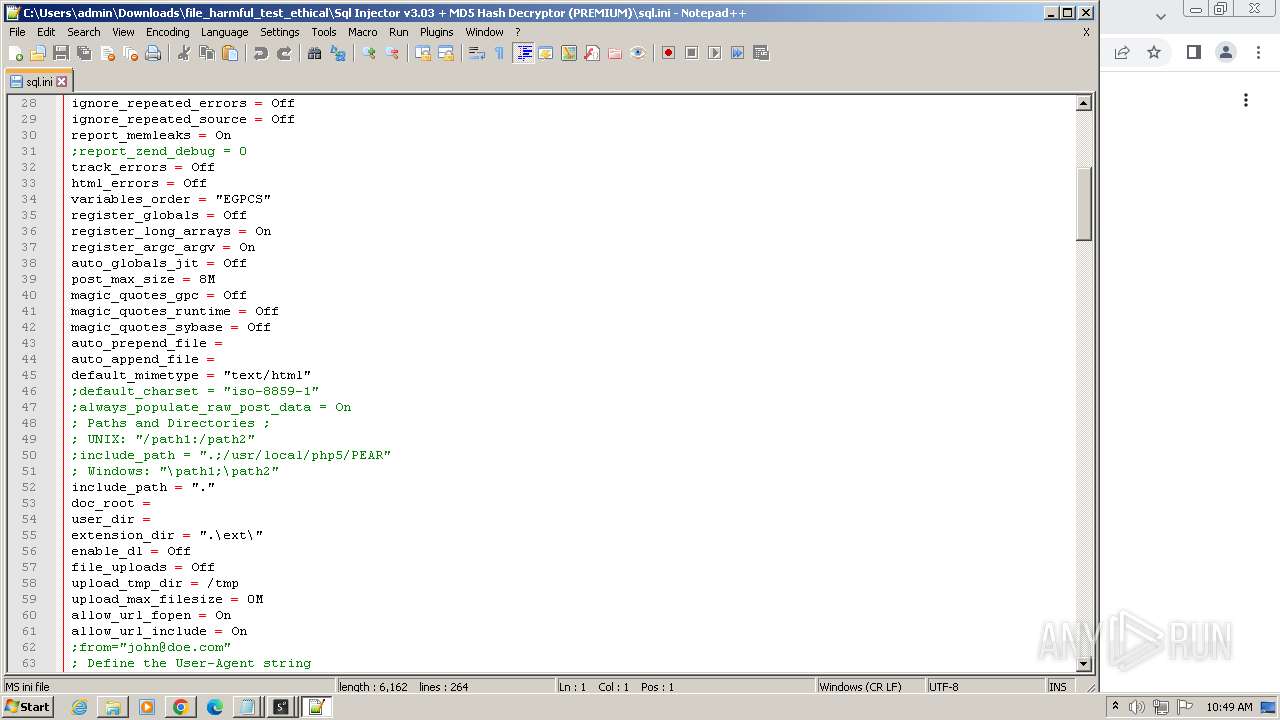
Task: Start macro recording with red record button
Action: click(668, 53)
